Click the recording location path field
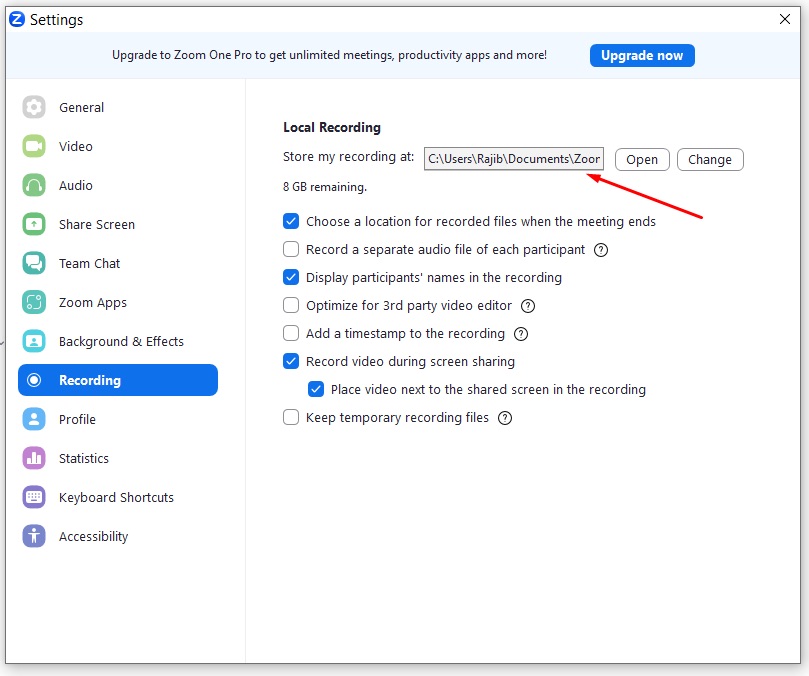This screenshot has height=676, width=809. [x=513, y=159]
